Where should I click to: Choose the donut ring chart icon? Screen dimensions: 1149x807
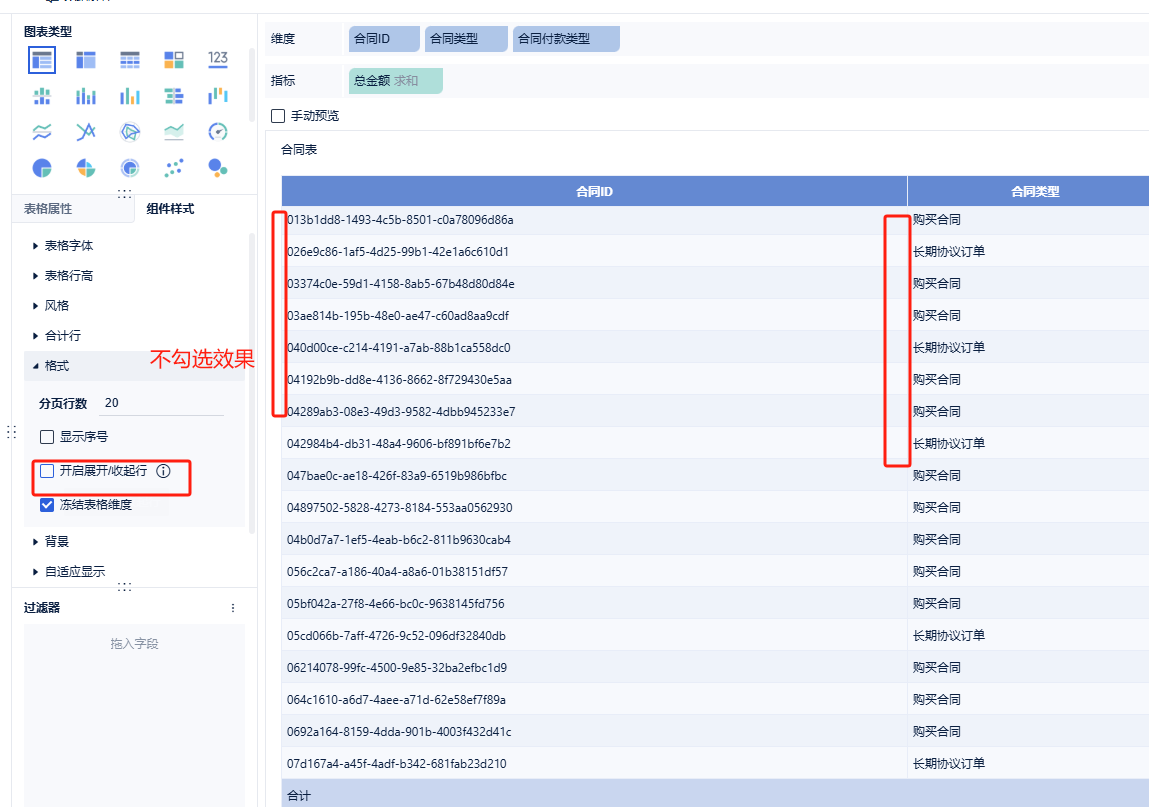(x=130, y=168)
